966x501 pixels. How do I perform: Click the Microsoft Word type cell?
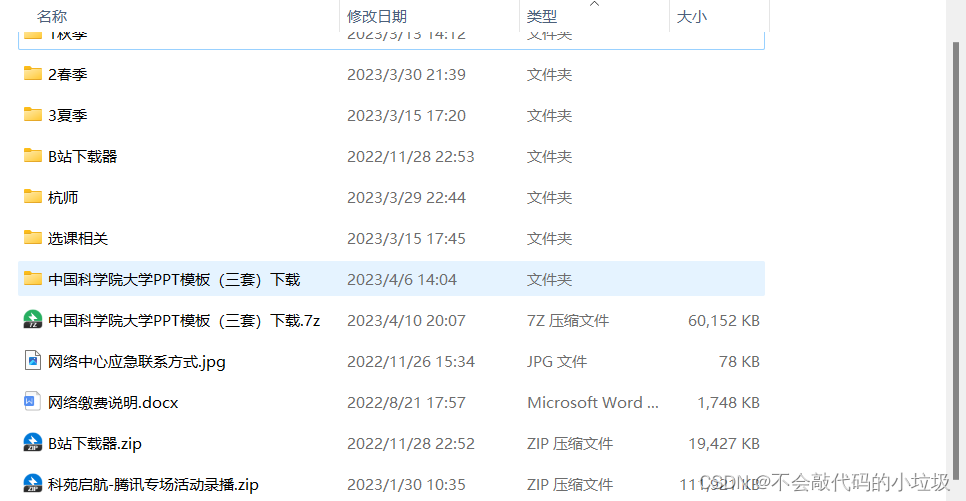[593, 402]
